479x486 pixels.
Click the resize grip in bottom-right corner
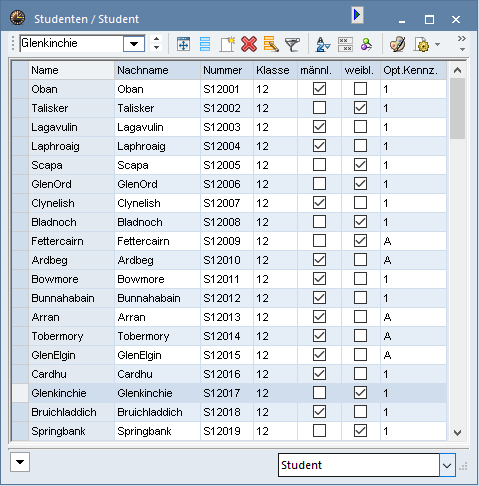[x=463, y=466]
